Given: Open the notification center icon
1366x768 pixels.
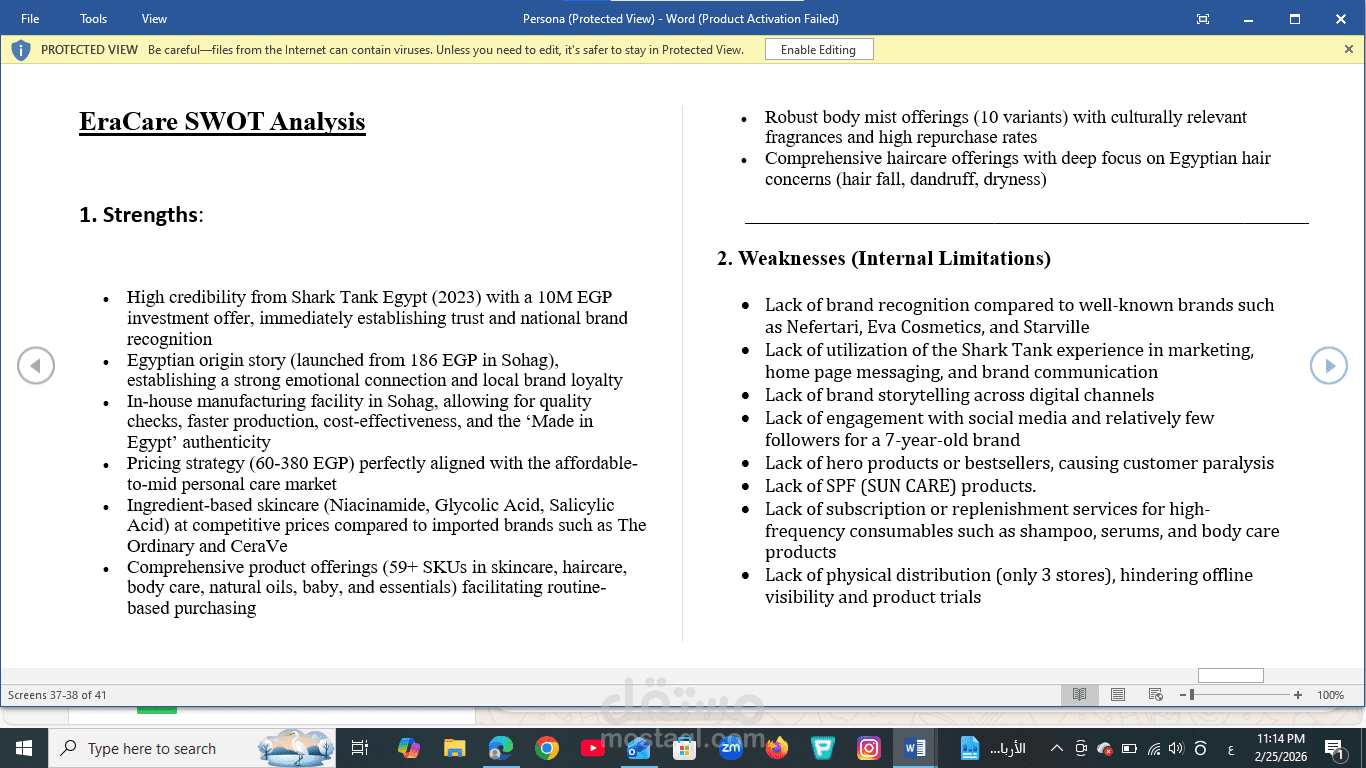Looking at the screenshot, I should (x=1334, y=748).
